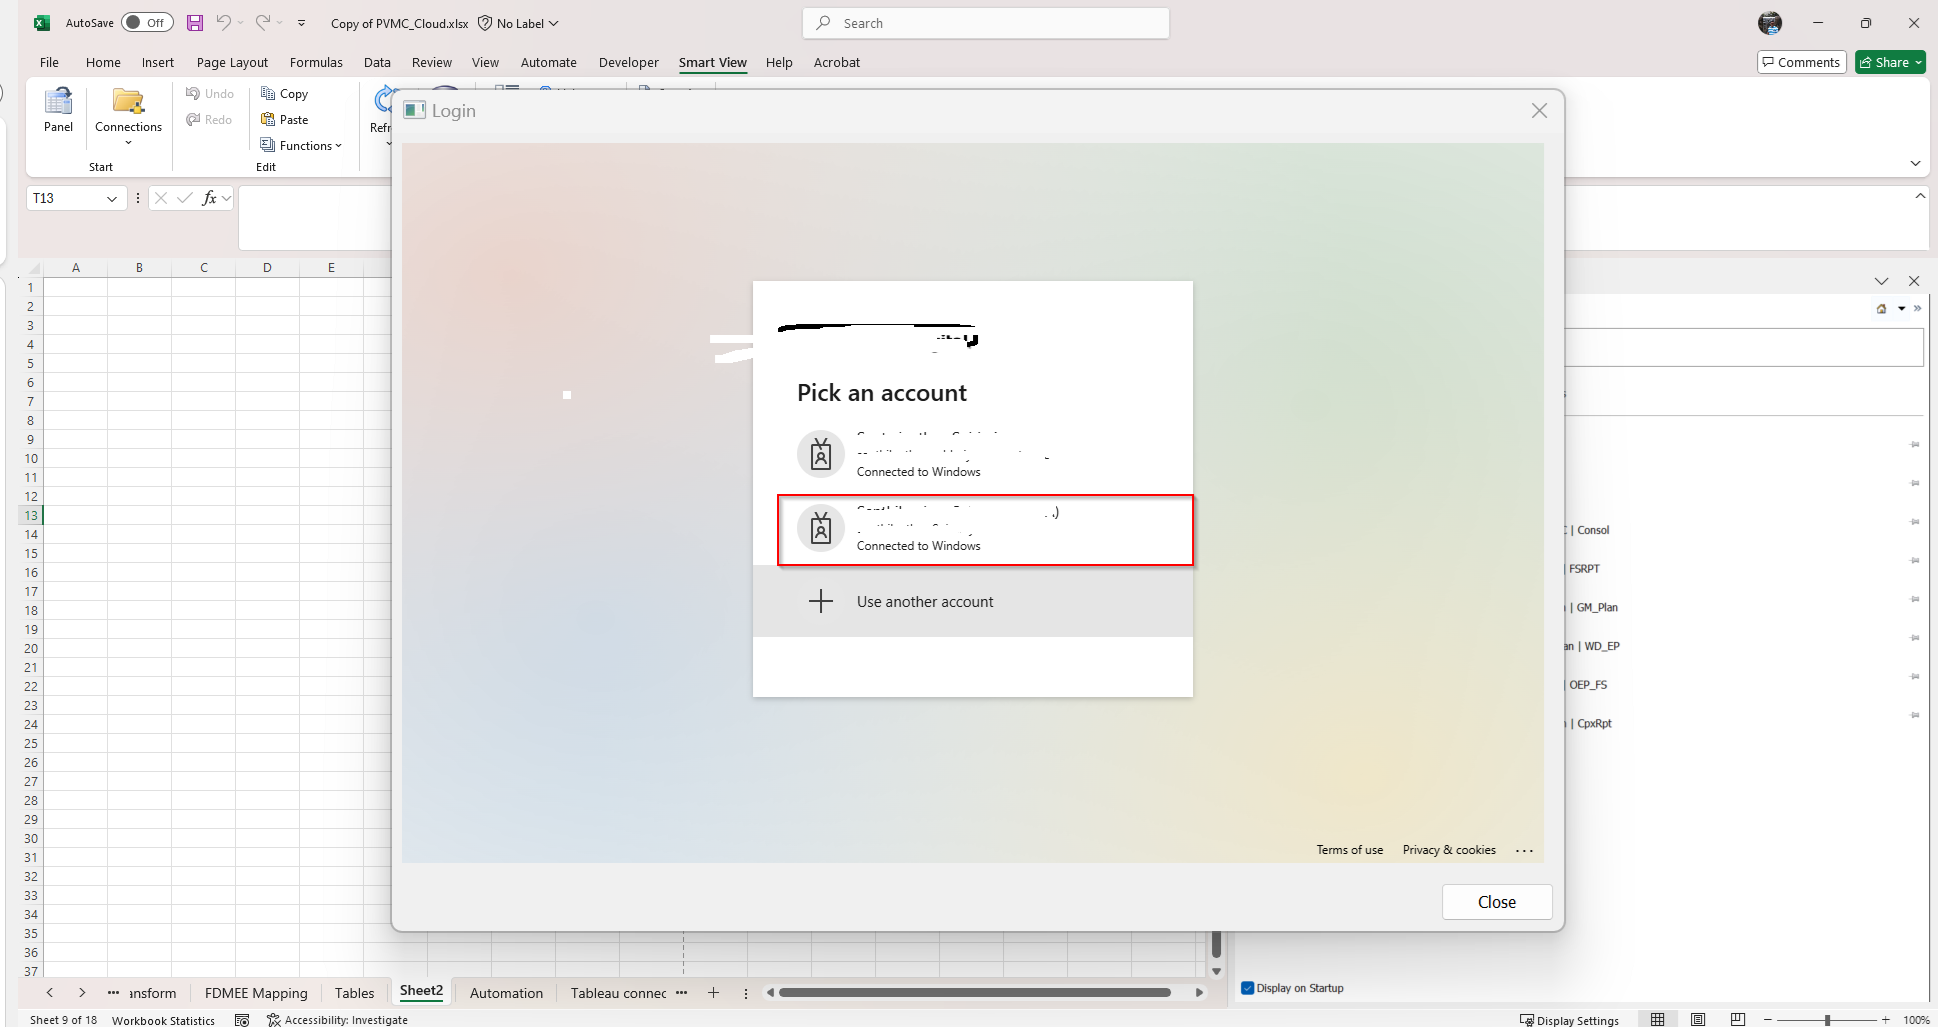This screenshot has width=1938, height=1027.
Task: Click the Refresh icon on the ribbon
Action: tap(385, 100)
